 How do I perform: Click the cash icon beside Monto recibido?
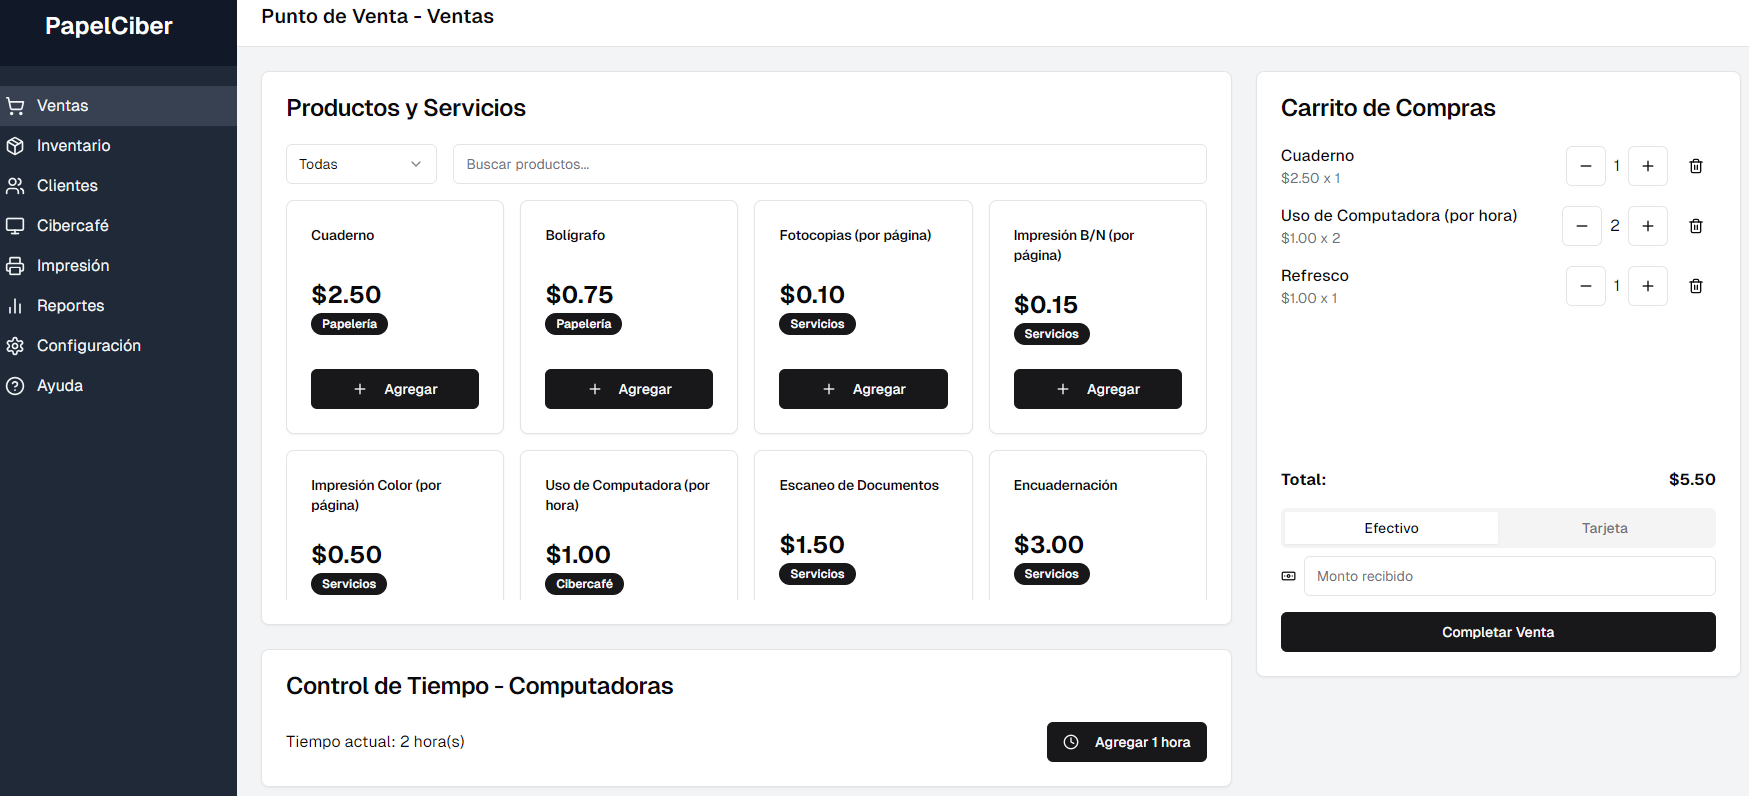[x=1289, y=576]
